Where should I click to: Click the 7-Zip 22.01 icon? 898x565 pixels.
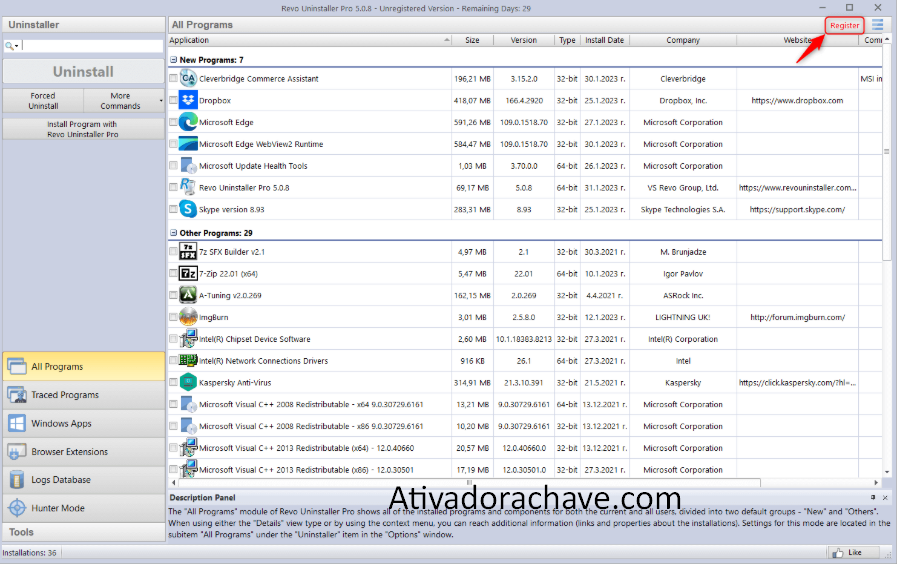pos(188,274)
